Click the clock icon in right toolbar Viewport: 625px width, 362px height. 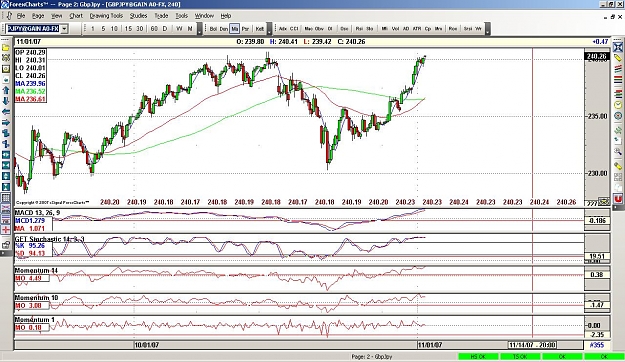pos(618,105)
